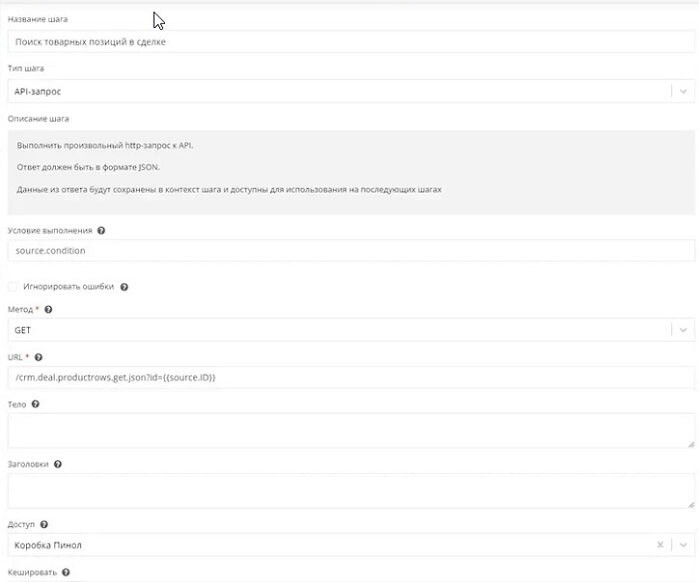Clear the Коробка Пинол selection with X
This screenshot has width=699, height=582.
pos(660,545)
